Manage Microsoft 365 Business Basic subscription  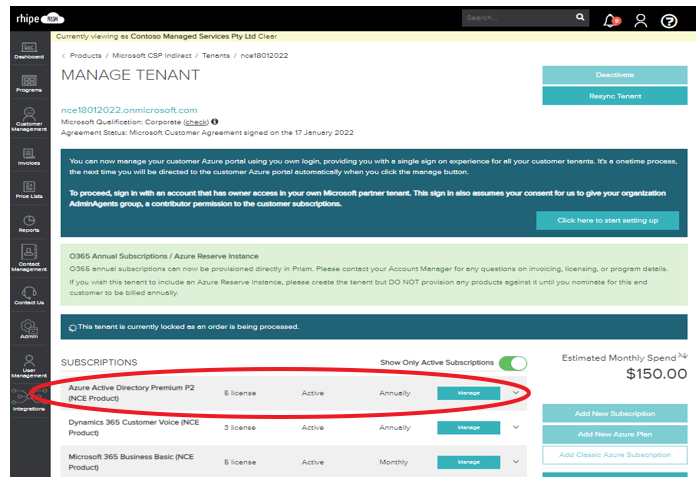click(x=469, y=462)
